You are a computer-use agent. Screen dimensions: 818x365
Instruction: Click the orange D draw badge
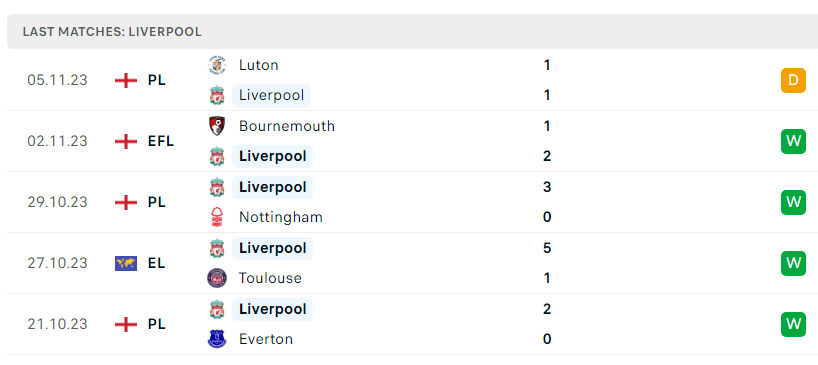793,80
